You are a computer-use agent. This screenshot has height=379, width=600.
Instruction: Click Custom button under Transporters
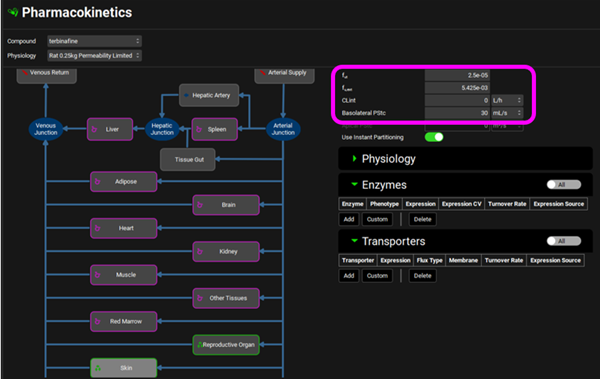(377, 276)
